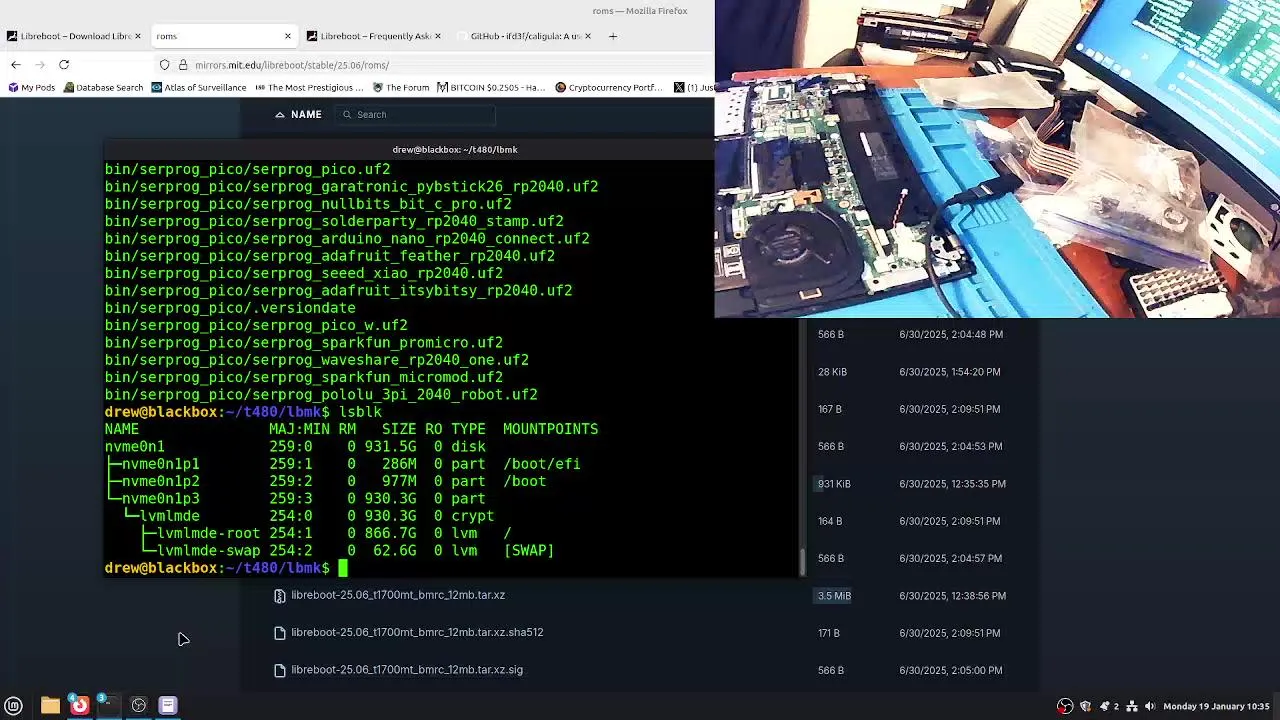
Task: Click nvme0n1p1 row in lsblk output
Action: coord(342,464)
